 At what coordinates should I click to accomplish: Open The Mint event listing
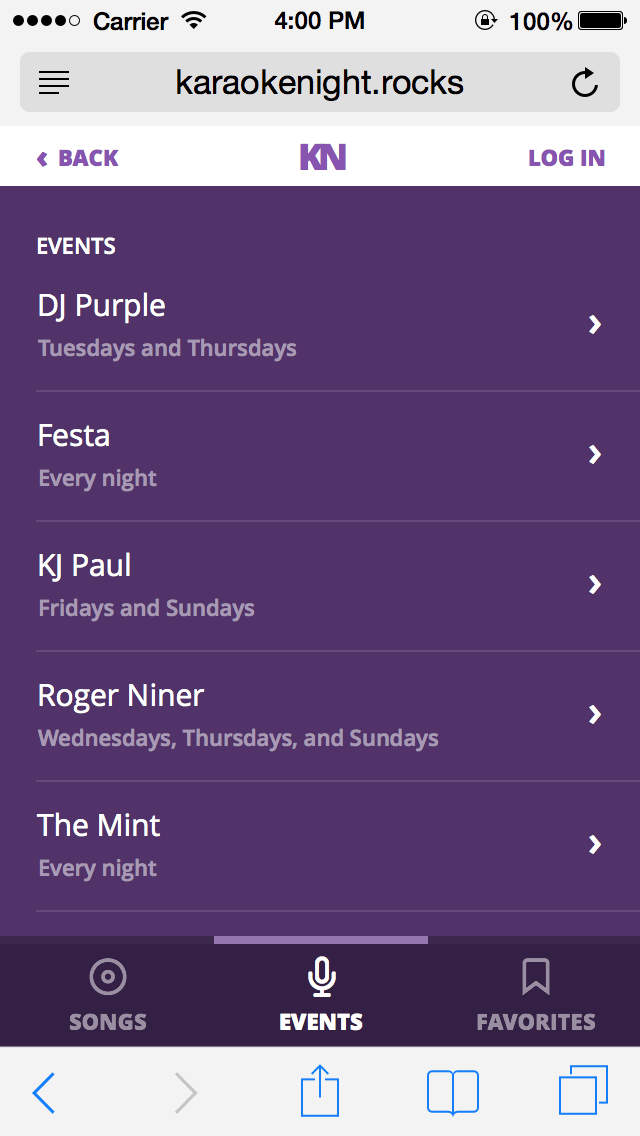99,826
